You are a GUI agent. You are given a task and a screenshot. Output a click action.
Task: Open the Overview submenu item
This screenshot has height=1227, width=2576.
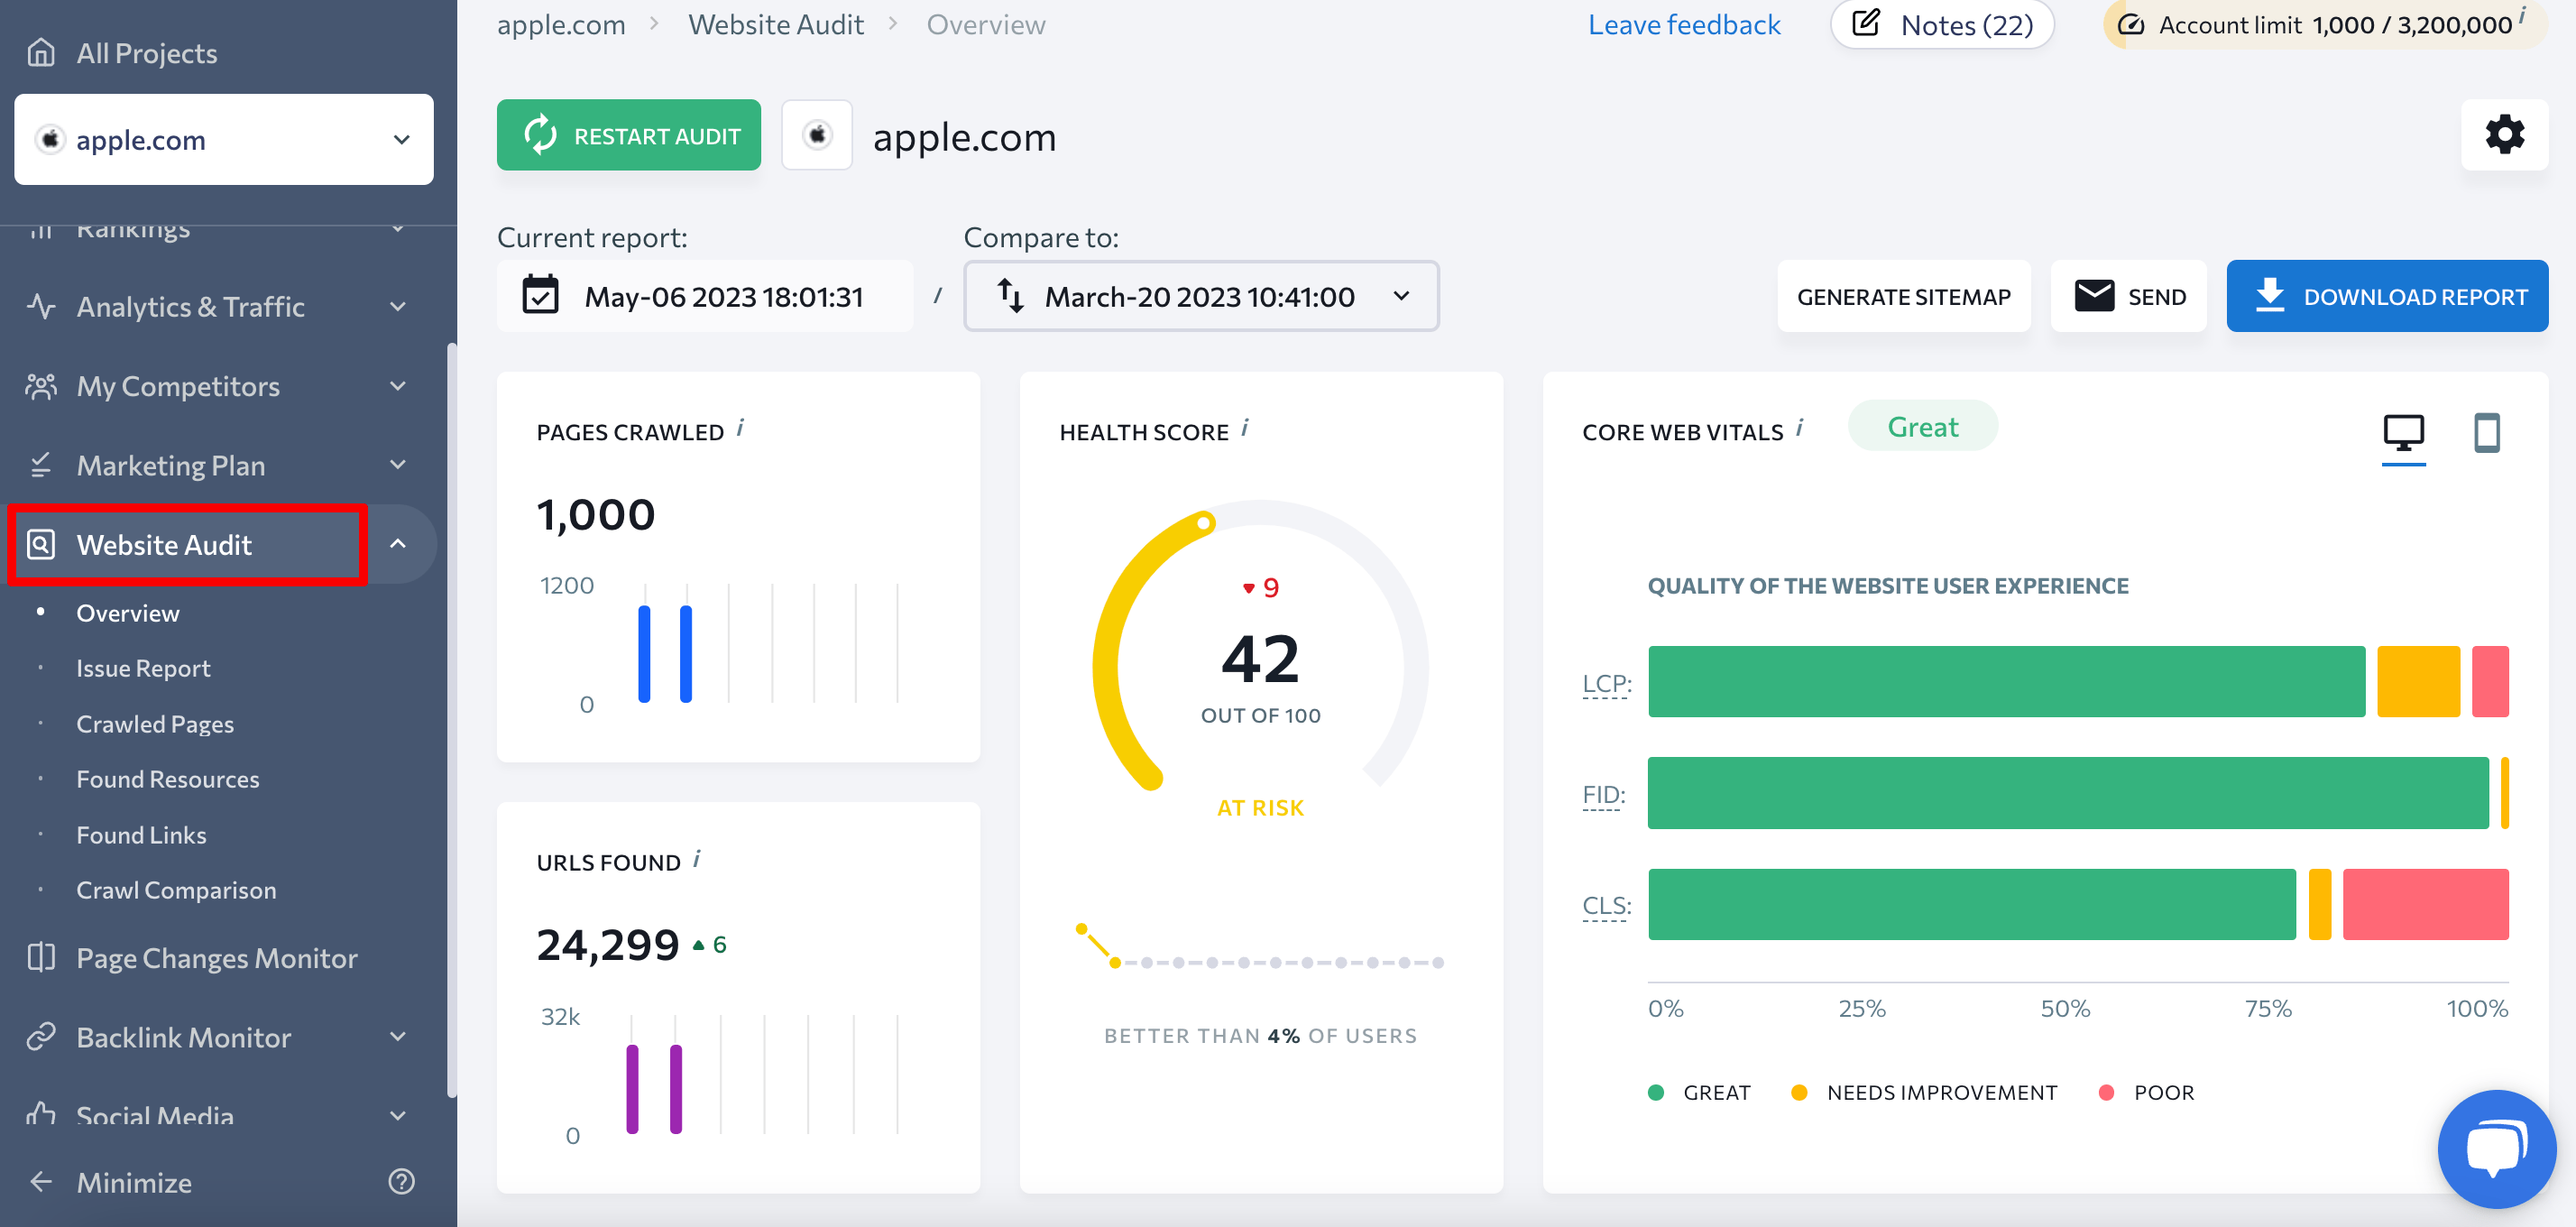(128, 613)
